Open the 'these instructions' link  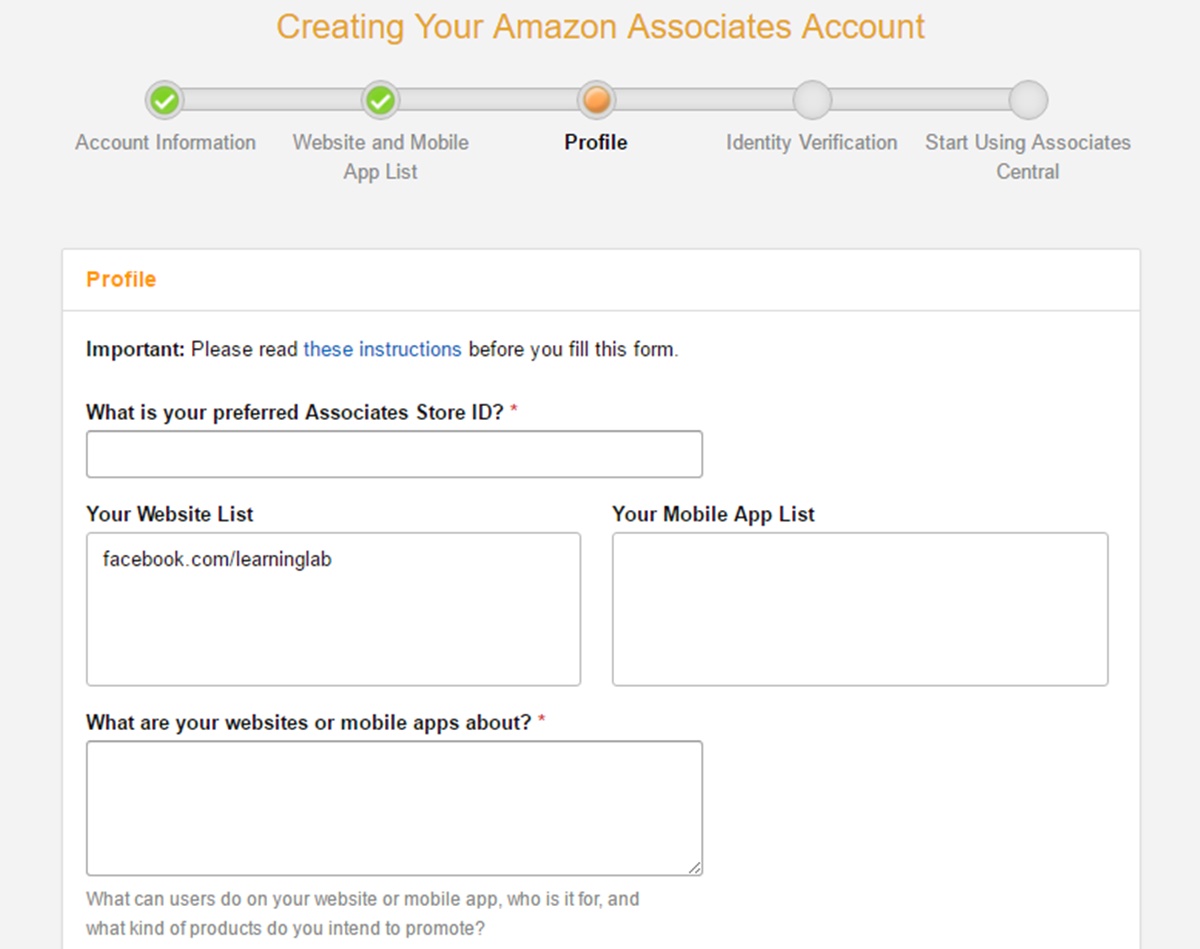coord(382,350)
